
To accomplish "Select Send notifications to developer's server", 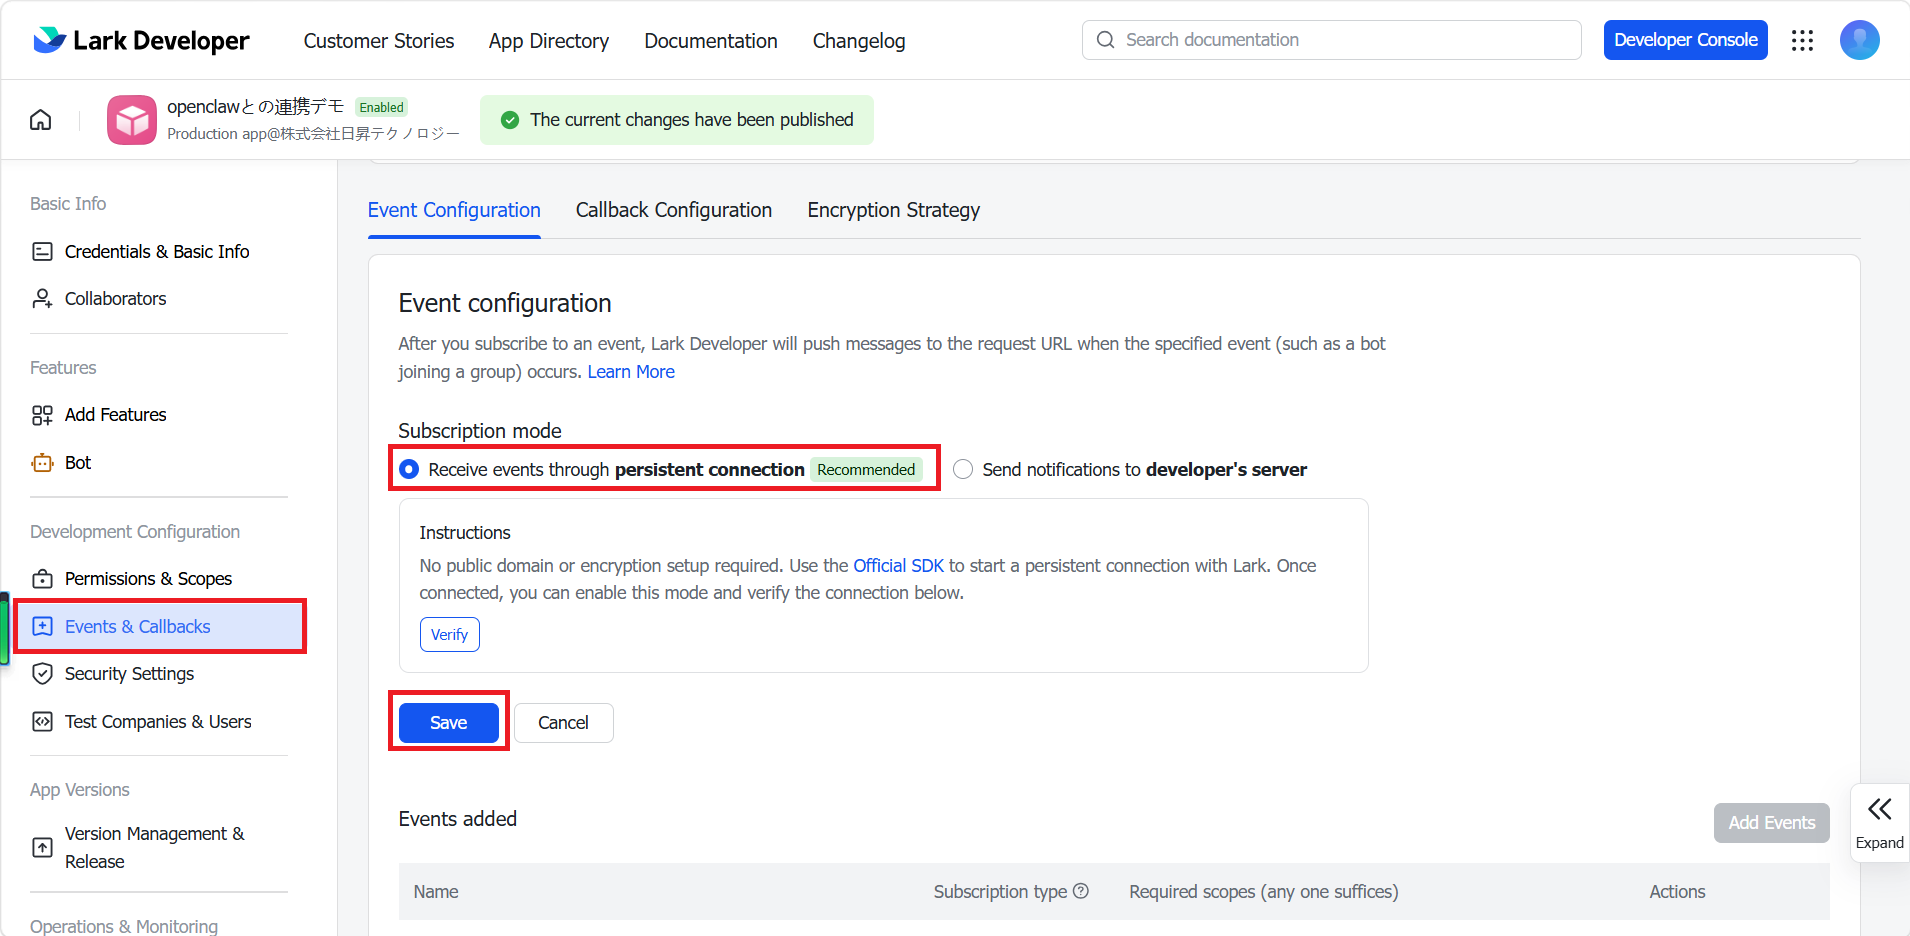I will 963,469.
